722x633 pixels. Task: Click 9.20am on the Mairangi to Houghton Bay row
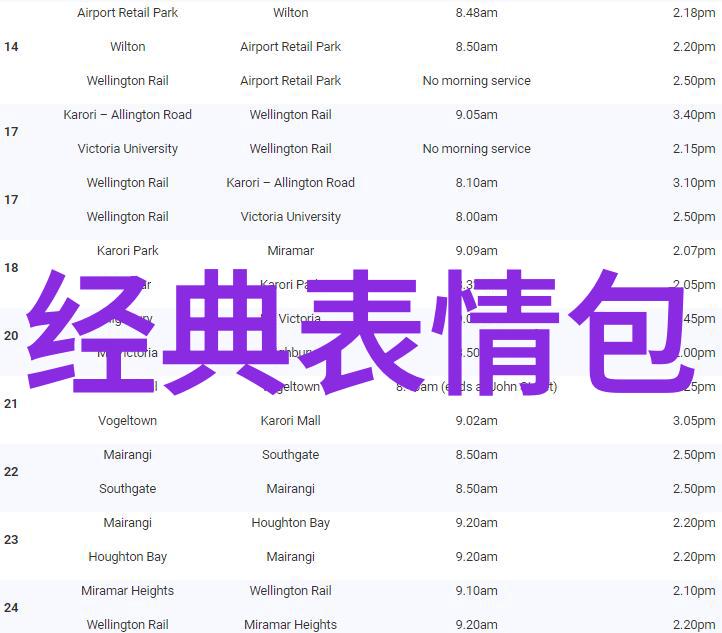tap(477, 523)
